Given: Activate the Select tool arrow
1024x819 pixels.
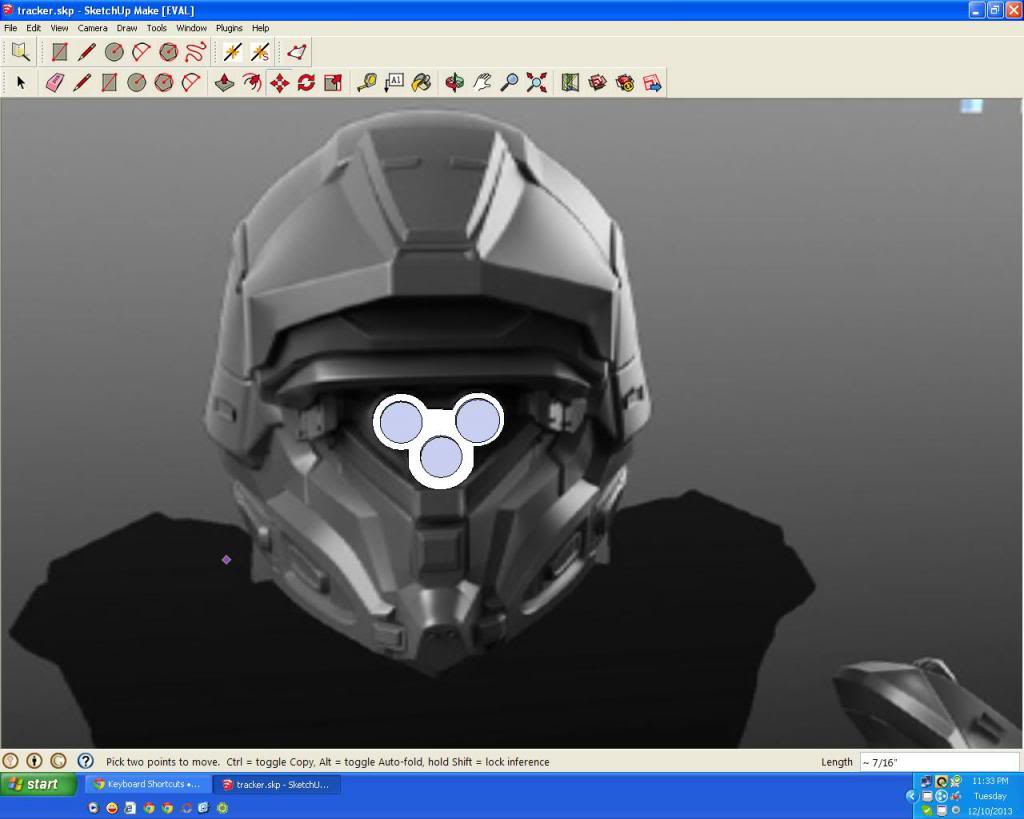Looking at the screenshot, I should pos(20,83).
